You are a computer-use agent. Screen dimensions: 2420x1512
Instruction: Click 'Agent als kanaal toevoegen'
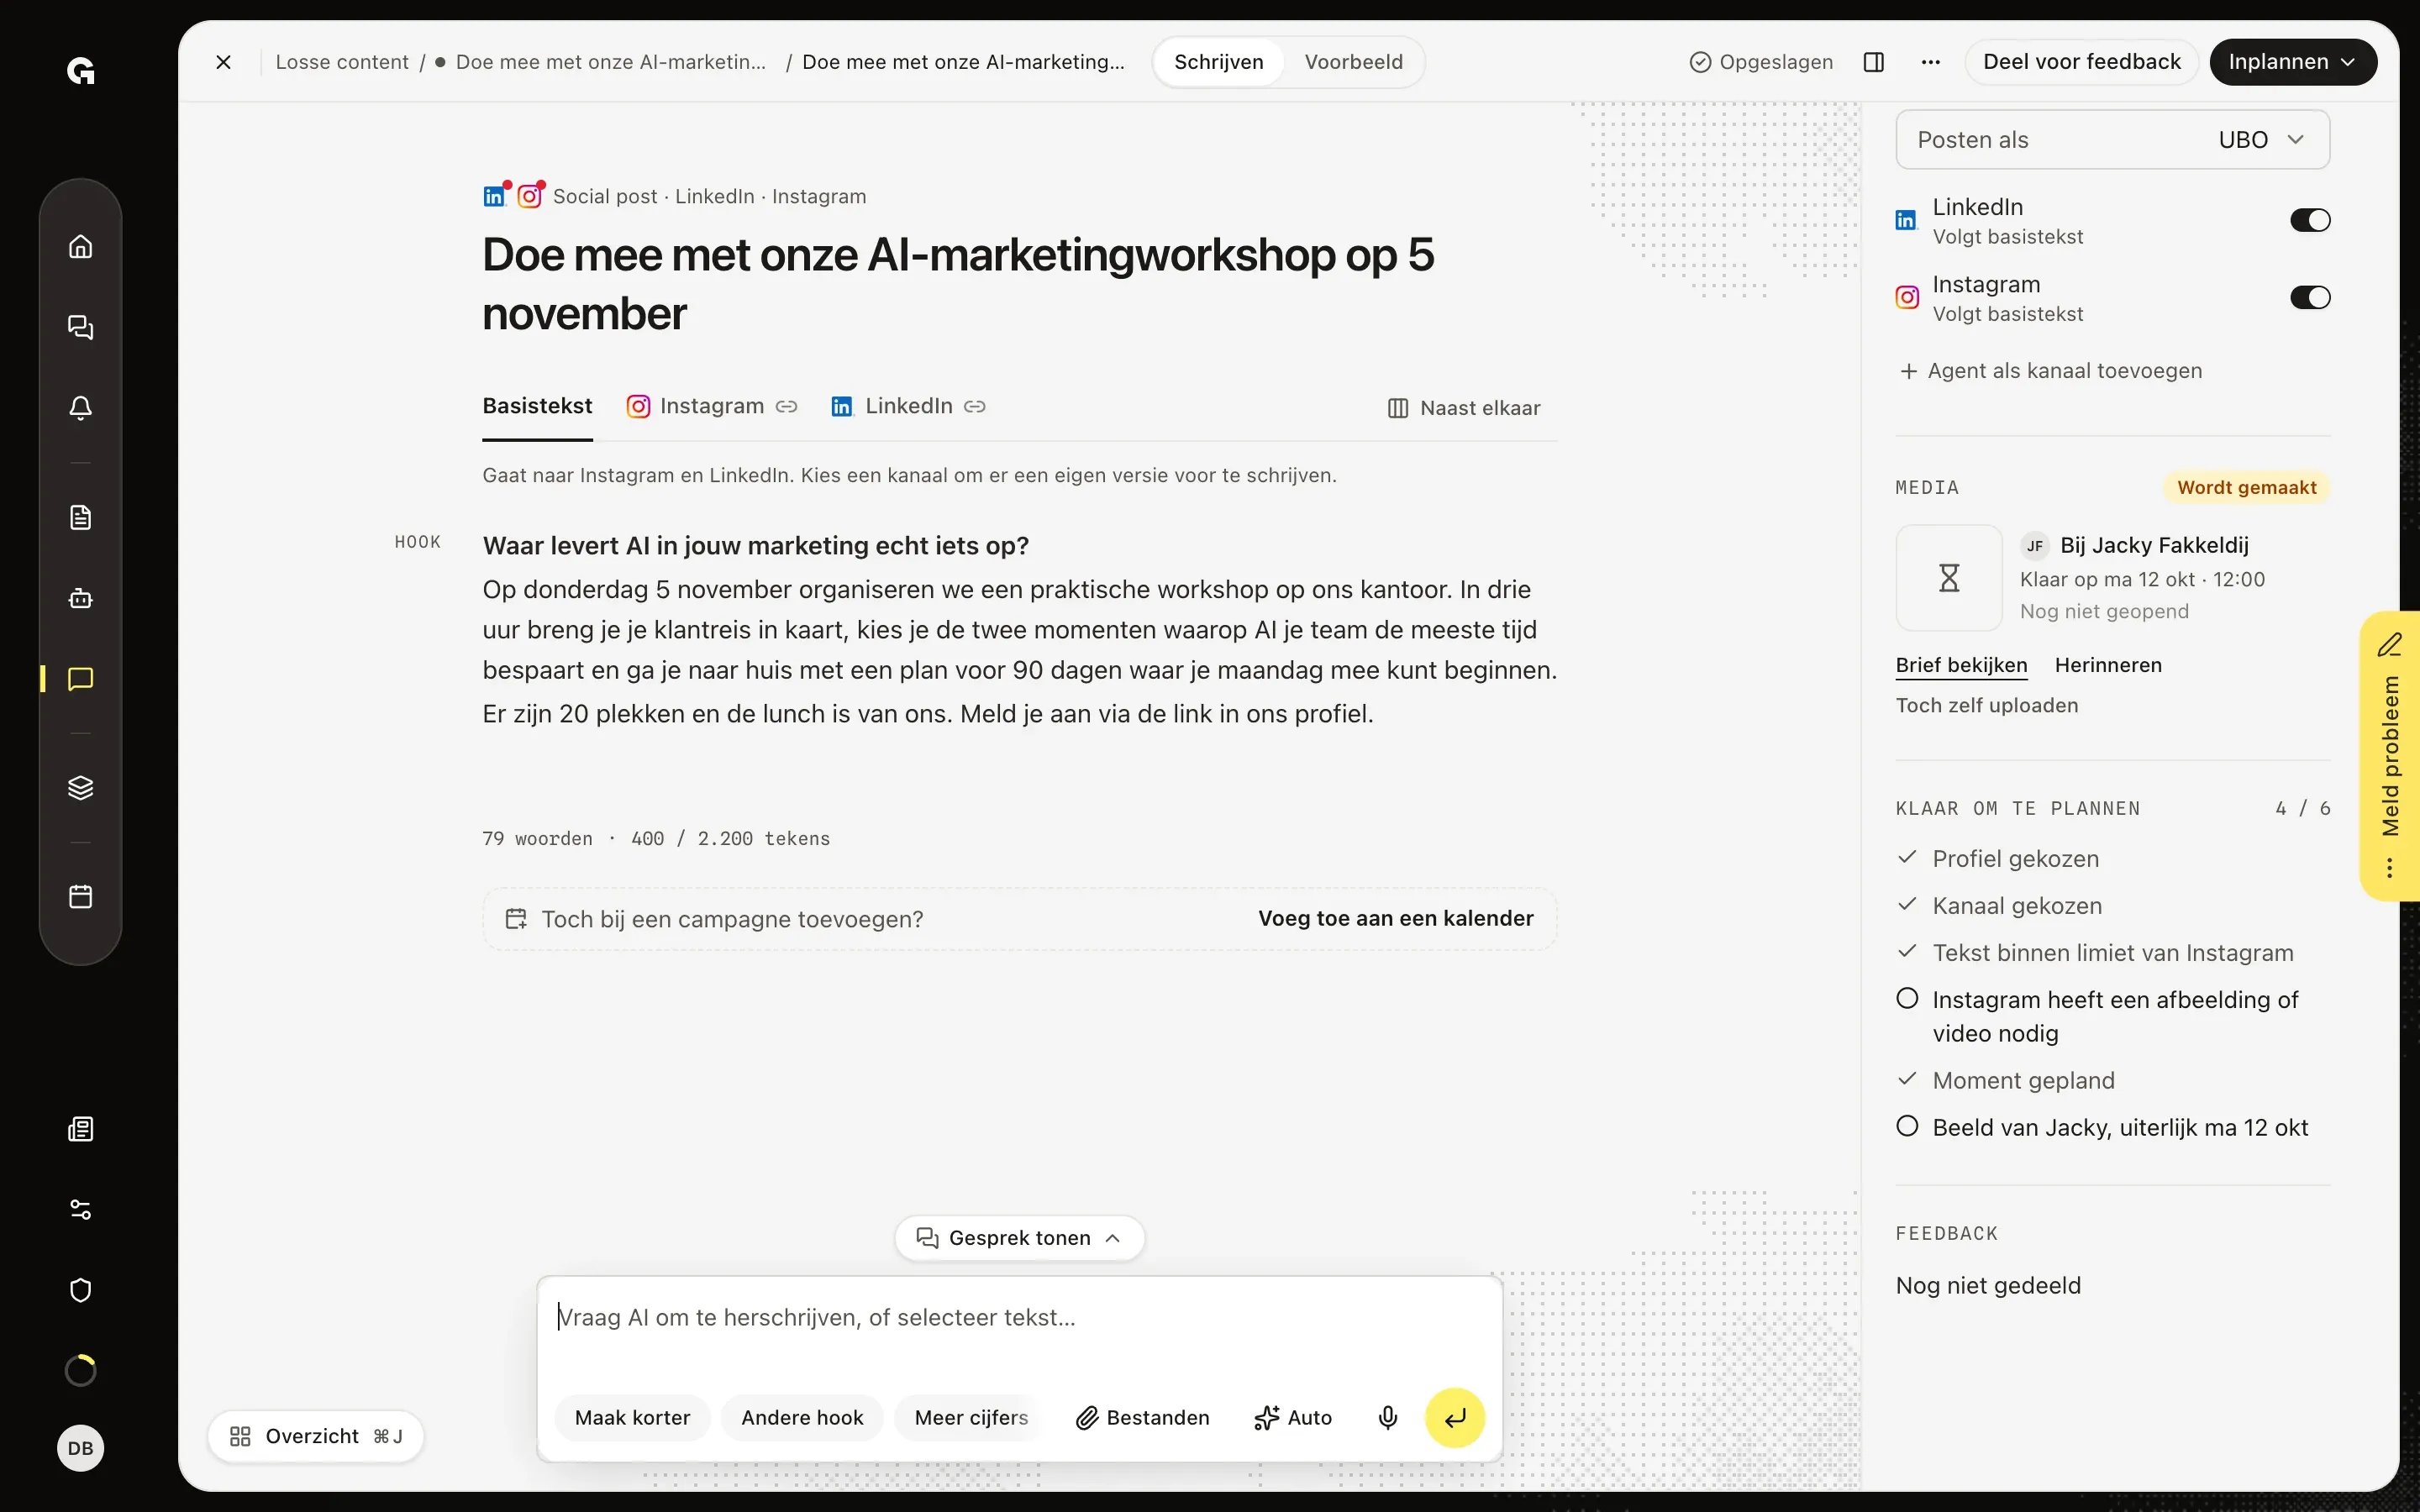click(x=2050, y=371)
